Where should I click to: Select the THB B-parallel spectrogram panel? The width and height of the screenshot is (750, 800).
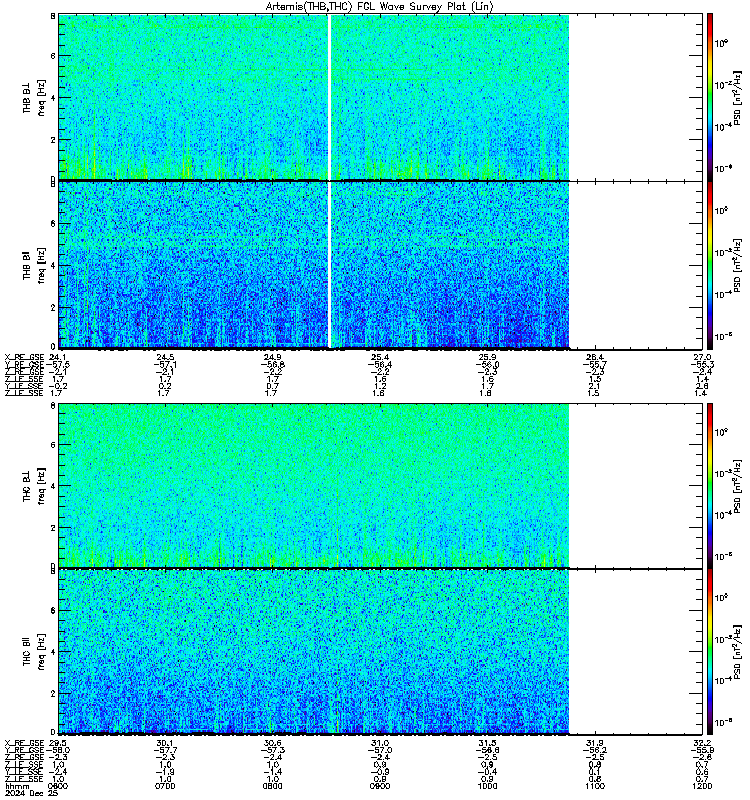tap(380, 265)
